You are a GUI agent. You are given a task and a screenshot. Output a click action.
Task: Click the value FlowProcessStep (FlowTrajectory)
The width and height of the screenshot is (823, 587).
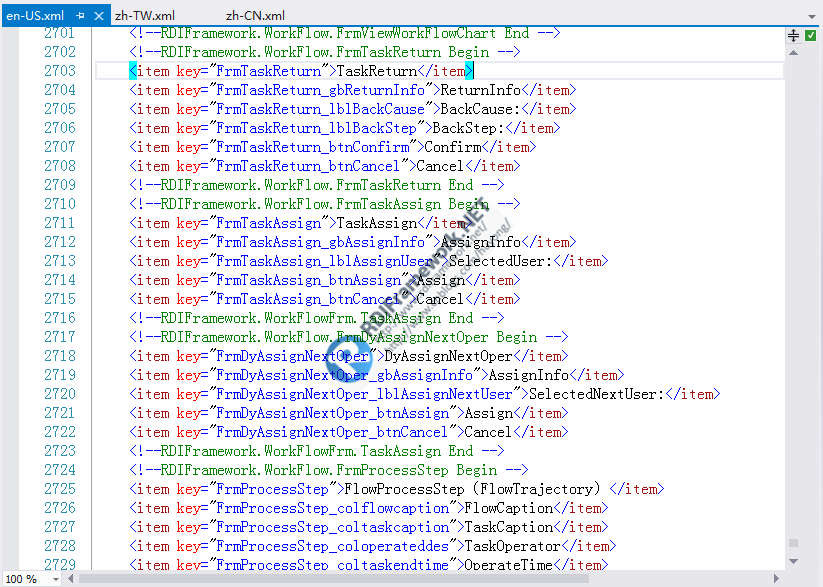472,489
